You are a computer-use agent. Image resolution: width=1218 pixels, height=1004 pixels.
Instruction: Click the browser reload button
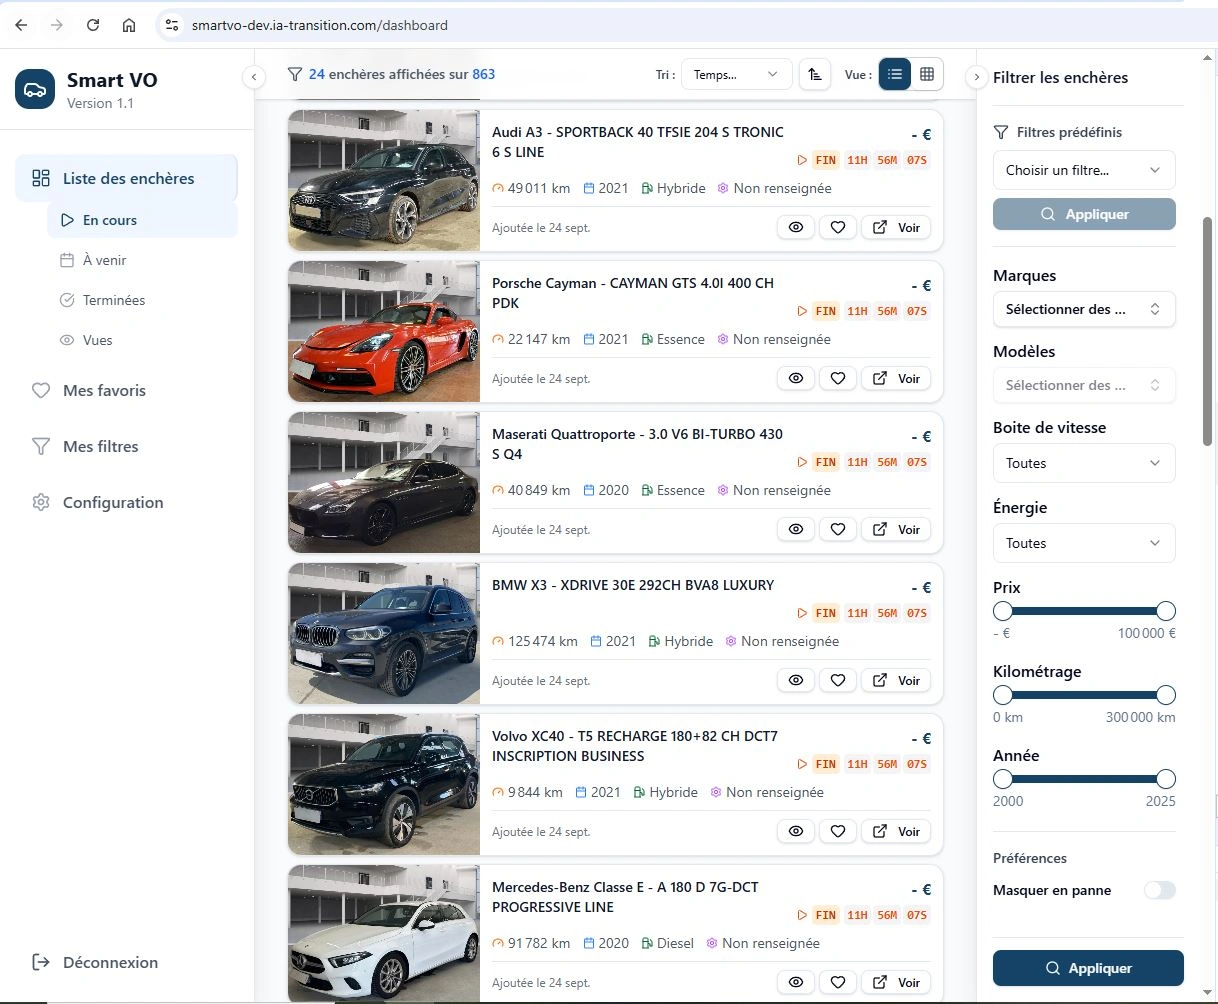pos(93,25)
